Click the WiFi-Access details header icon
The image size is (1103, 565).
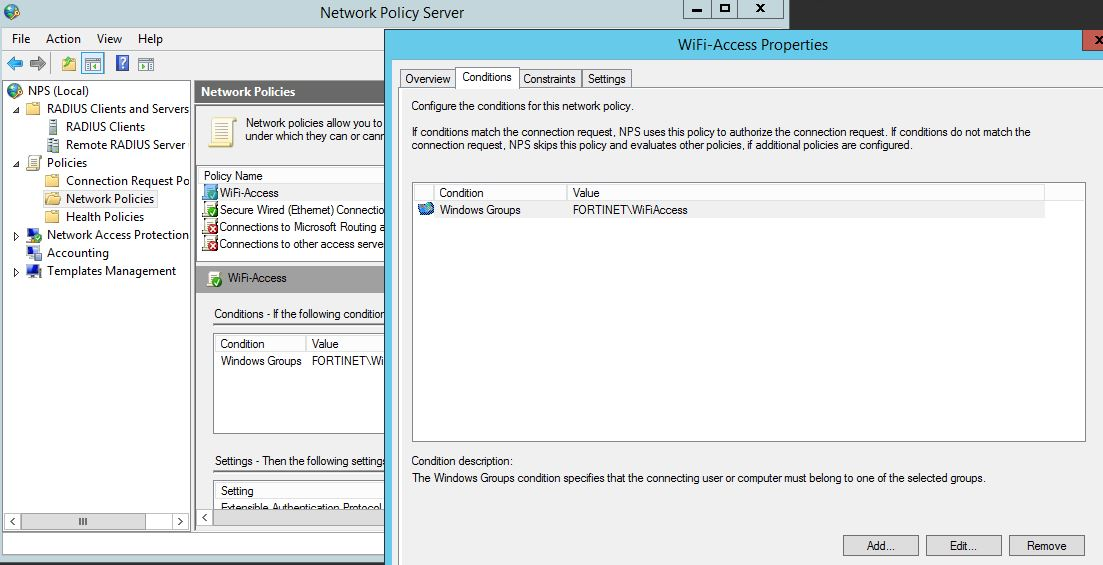pos(214,279)
